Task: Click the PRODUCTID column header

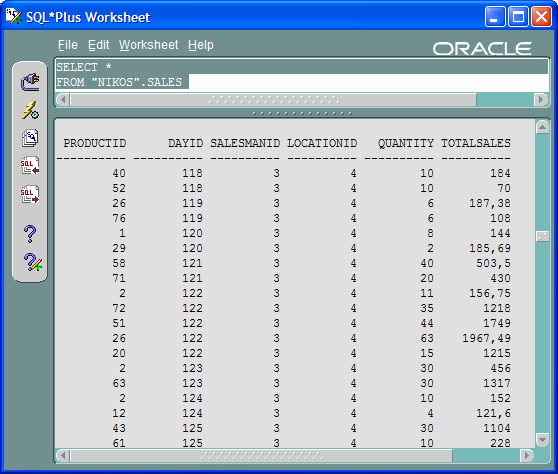Action: pyautogui.click(x=95, y=143)
